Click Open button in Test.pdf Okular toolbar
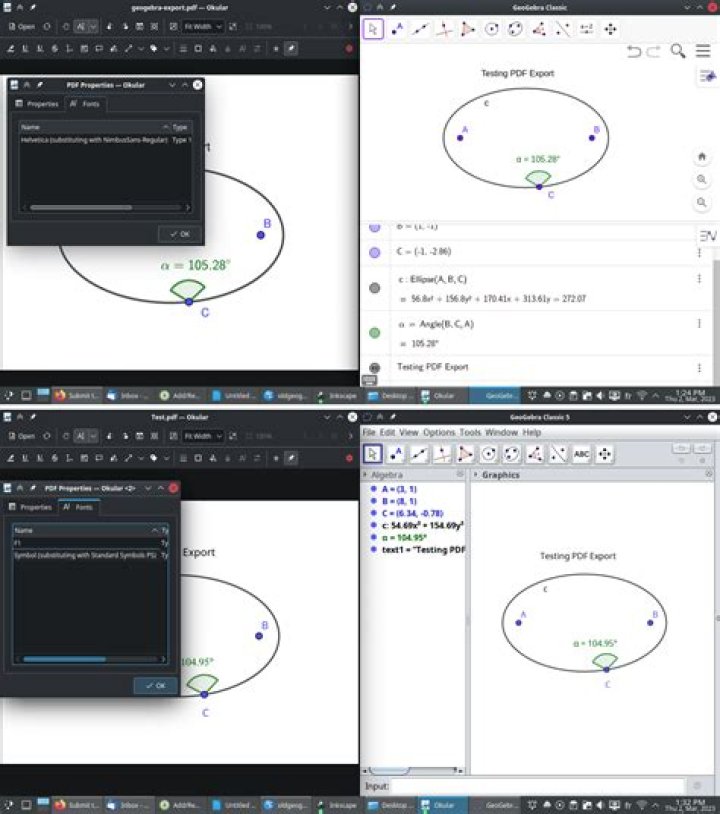Image resolution: width=720 pixels, height=814 pixels. pos(21,436)
